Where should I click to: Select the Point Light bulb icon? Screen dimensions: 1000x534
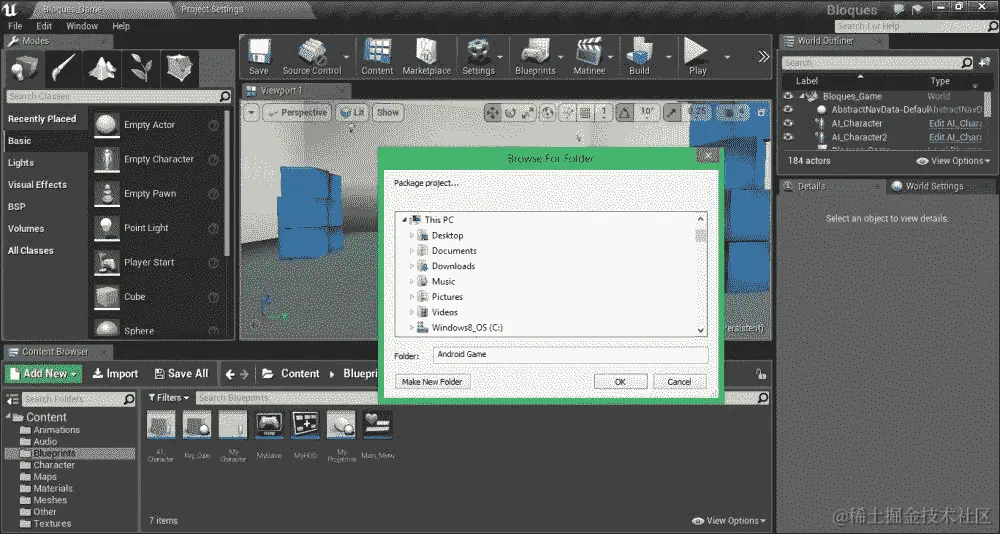coord(107,228)
